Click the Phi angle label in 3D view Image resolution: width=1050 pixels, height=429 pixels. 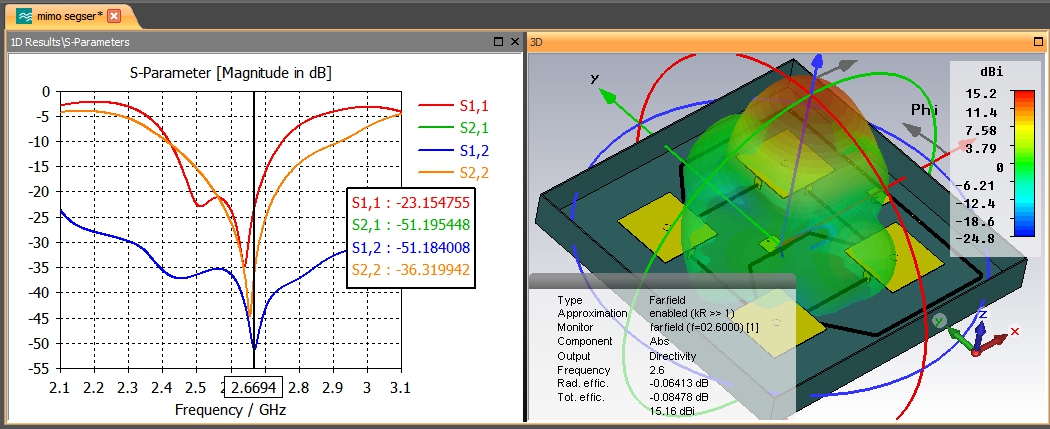[x=923, y=109]
